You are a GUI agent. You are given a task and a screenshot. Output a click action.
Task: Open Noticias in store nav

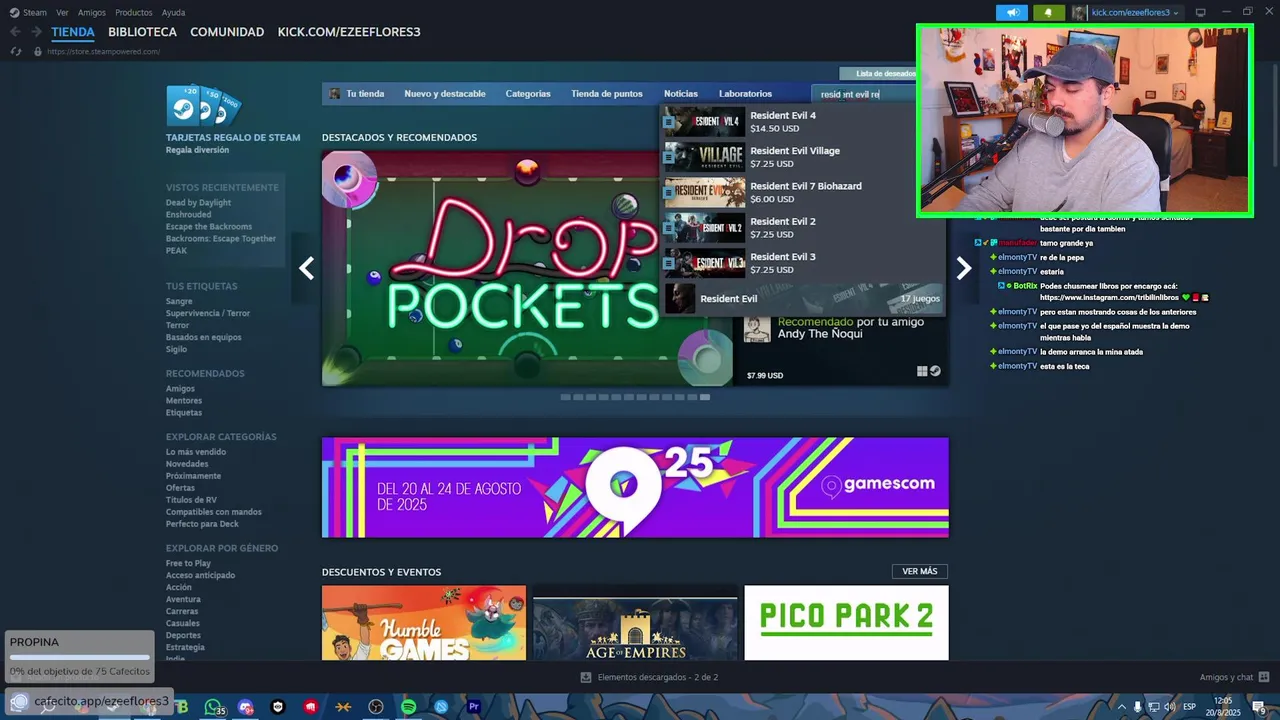(681, 94)
